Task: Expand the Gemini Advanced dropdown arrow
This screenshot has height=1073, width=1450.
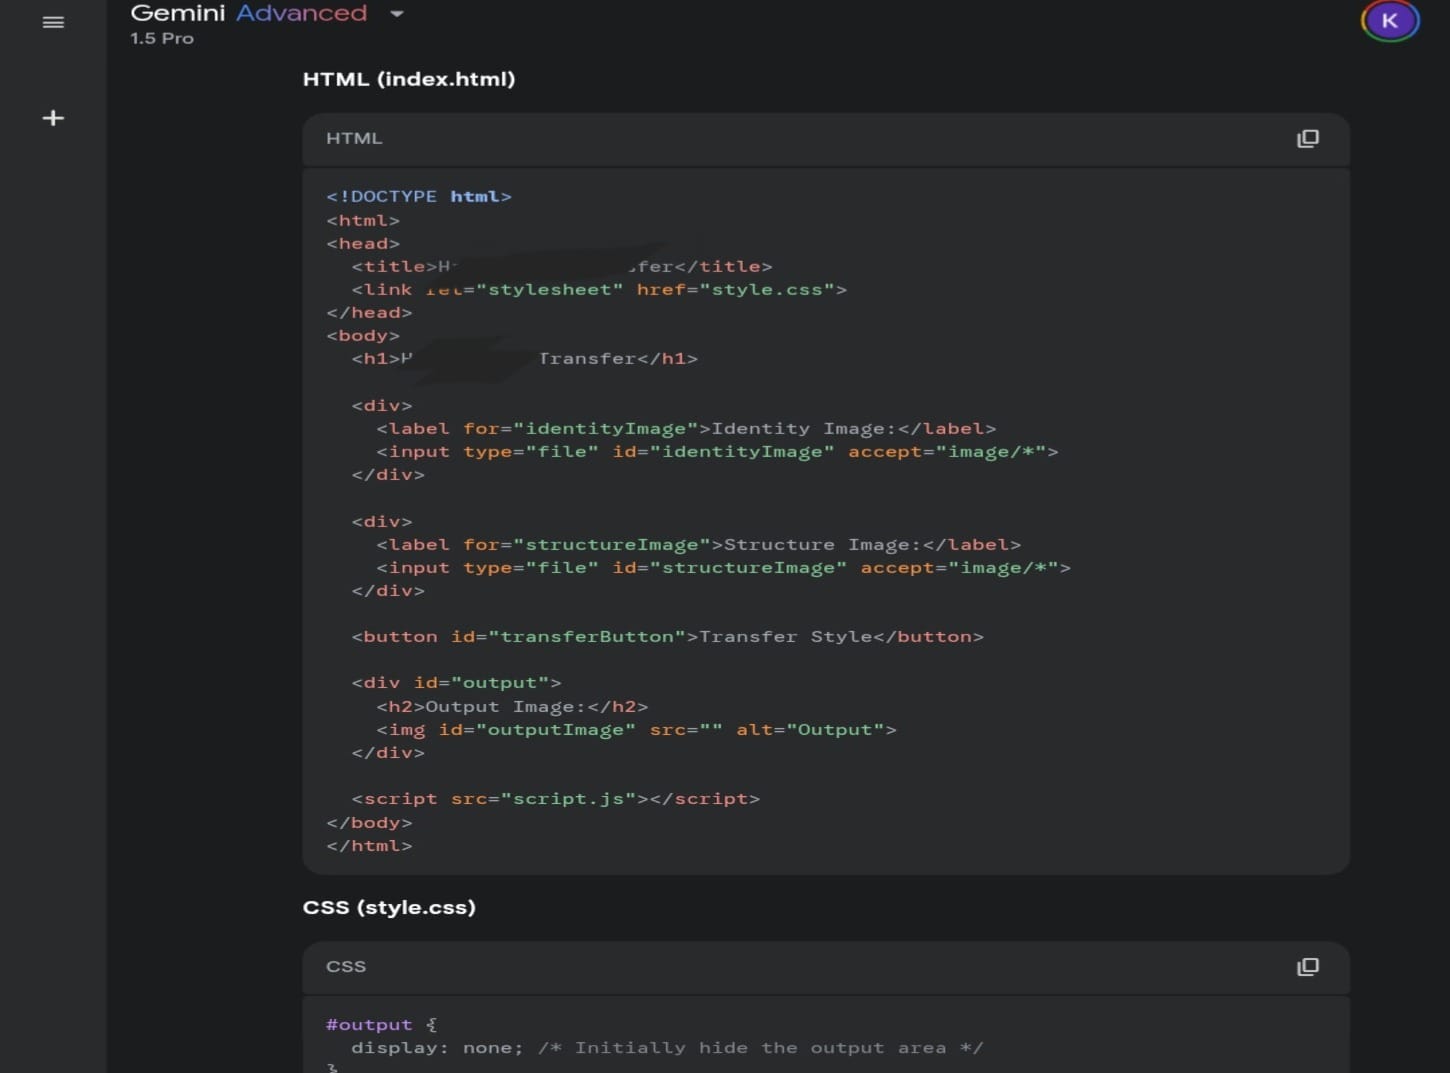Action: (x=397, y=14)
